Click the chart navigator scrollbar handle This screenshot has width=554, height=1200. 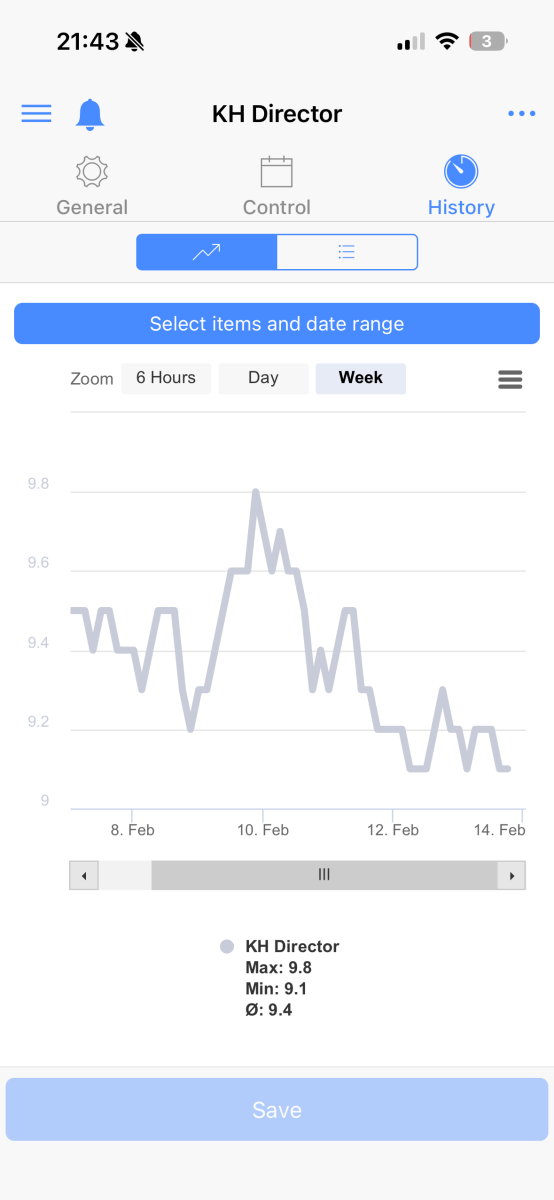click(324, 875)
